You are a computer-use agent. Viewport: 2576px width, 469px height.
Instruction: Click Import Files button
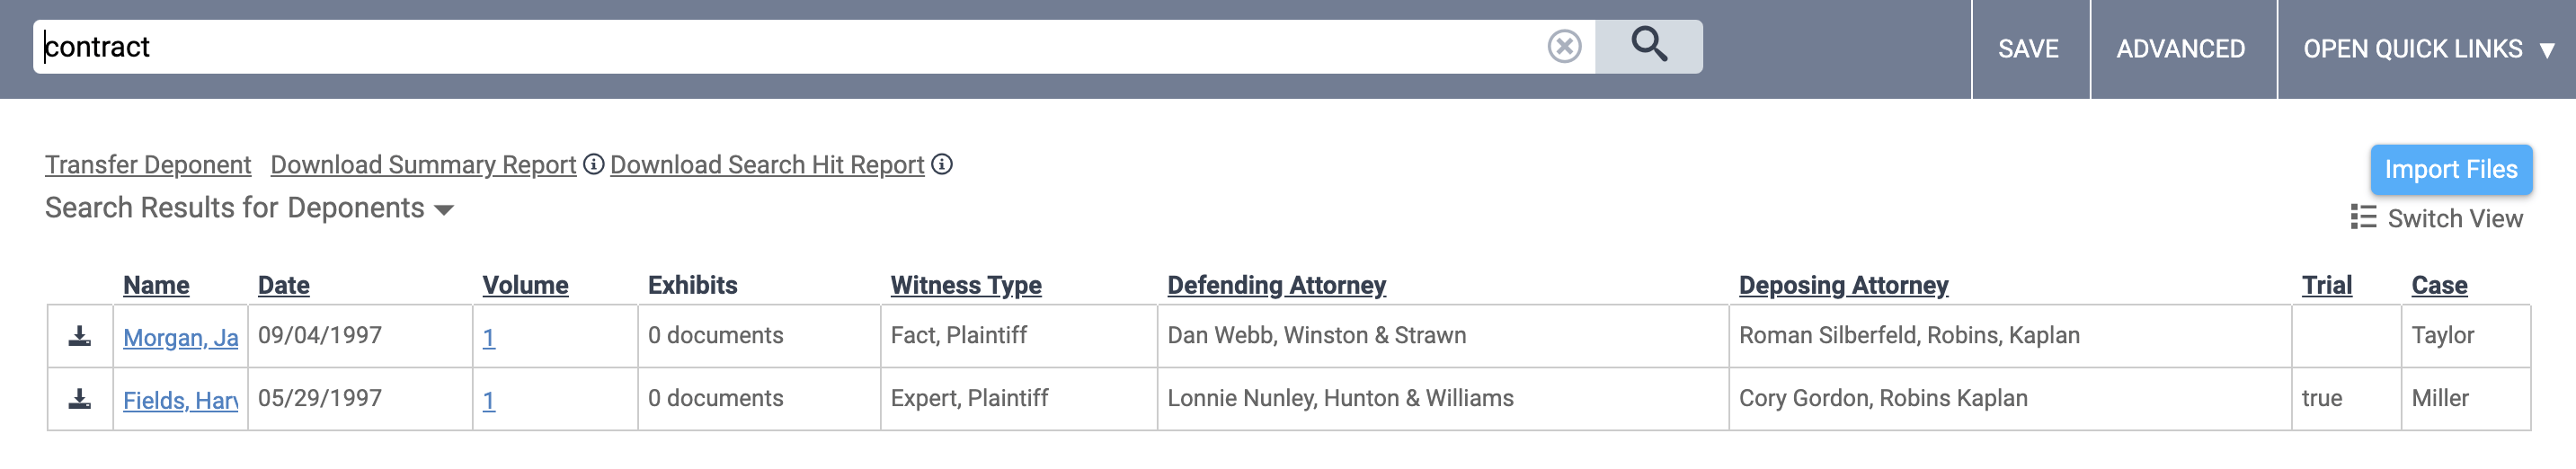pos(2450,169)
